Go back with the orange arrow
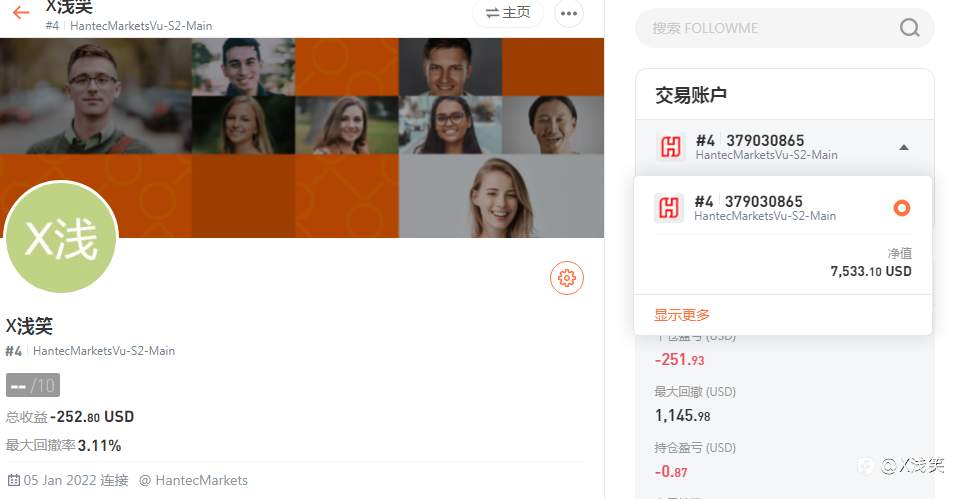Screen dimensions: 956x499 (21, 12)
